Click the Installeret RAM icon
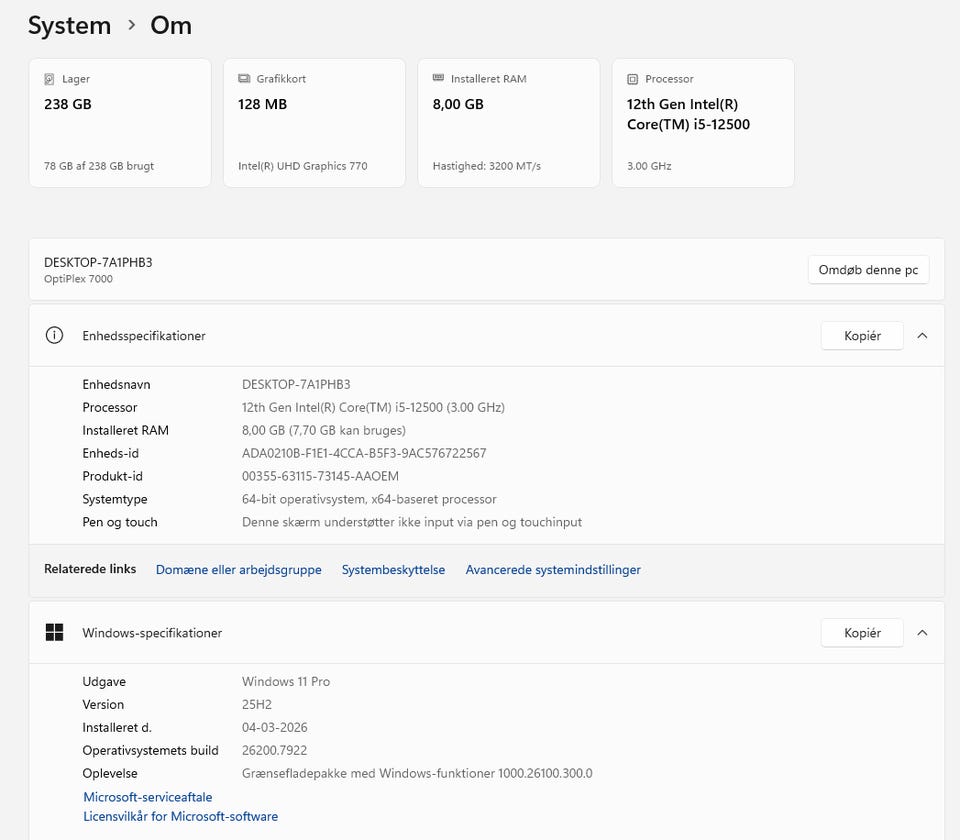Screen dimensions: 960x840 pos(438,79)
